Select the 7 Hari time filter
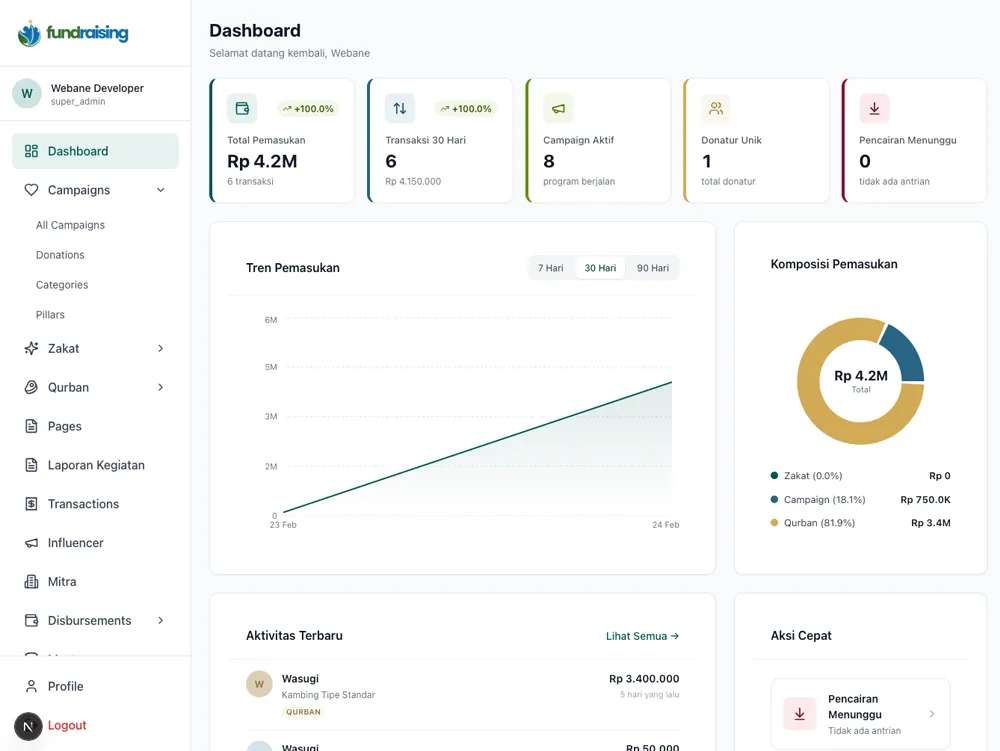 coord(549,267)
